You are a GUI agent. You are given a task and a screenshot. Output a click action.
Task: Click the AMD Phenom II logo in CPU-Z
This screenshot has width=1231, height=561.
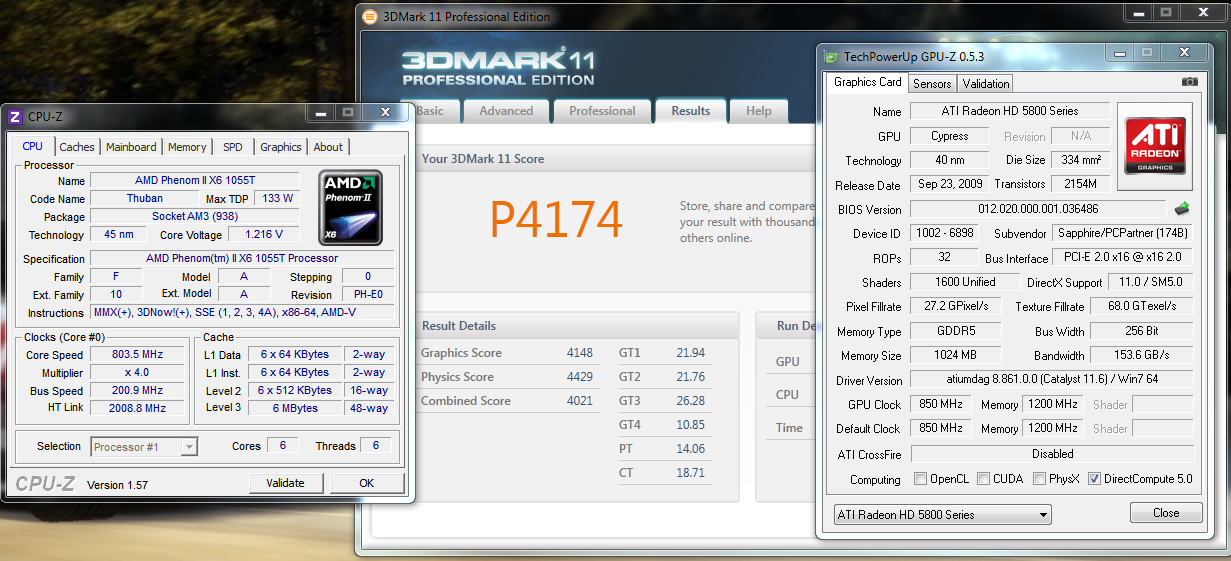point(351,207)
